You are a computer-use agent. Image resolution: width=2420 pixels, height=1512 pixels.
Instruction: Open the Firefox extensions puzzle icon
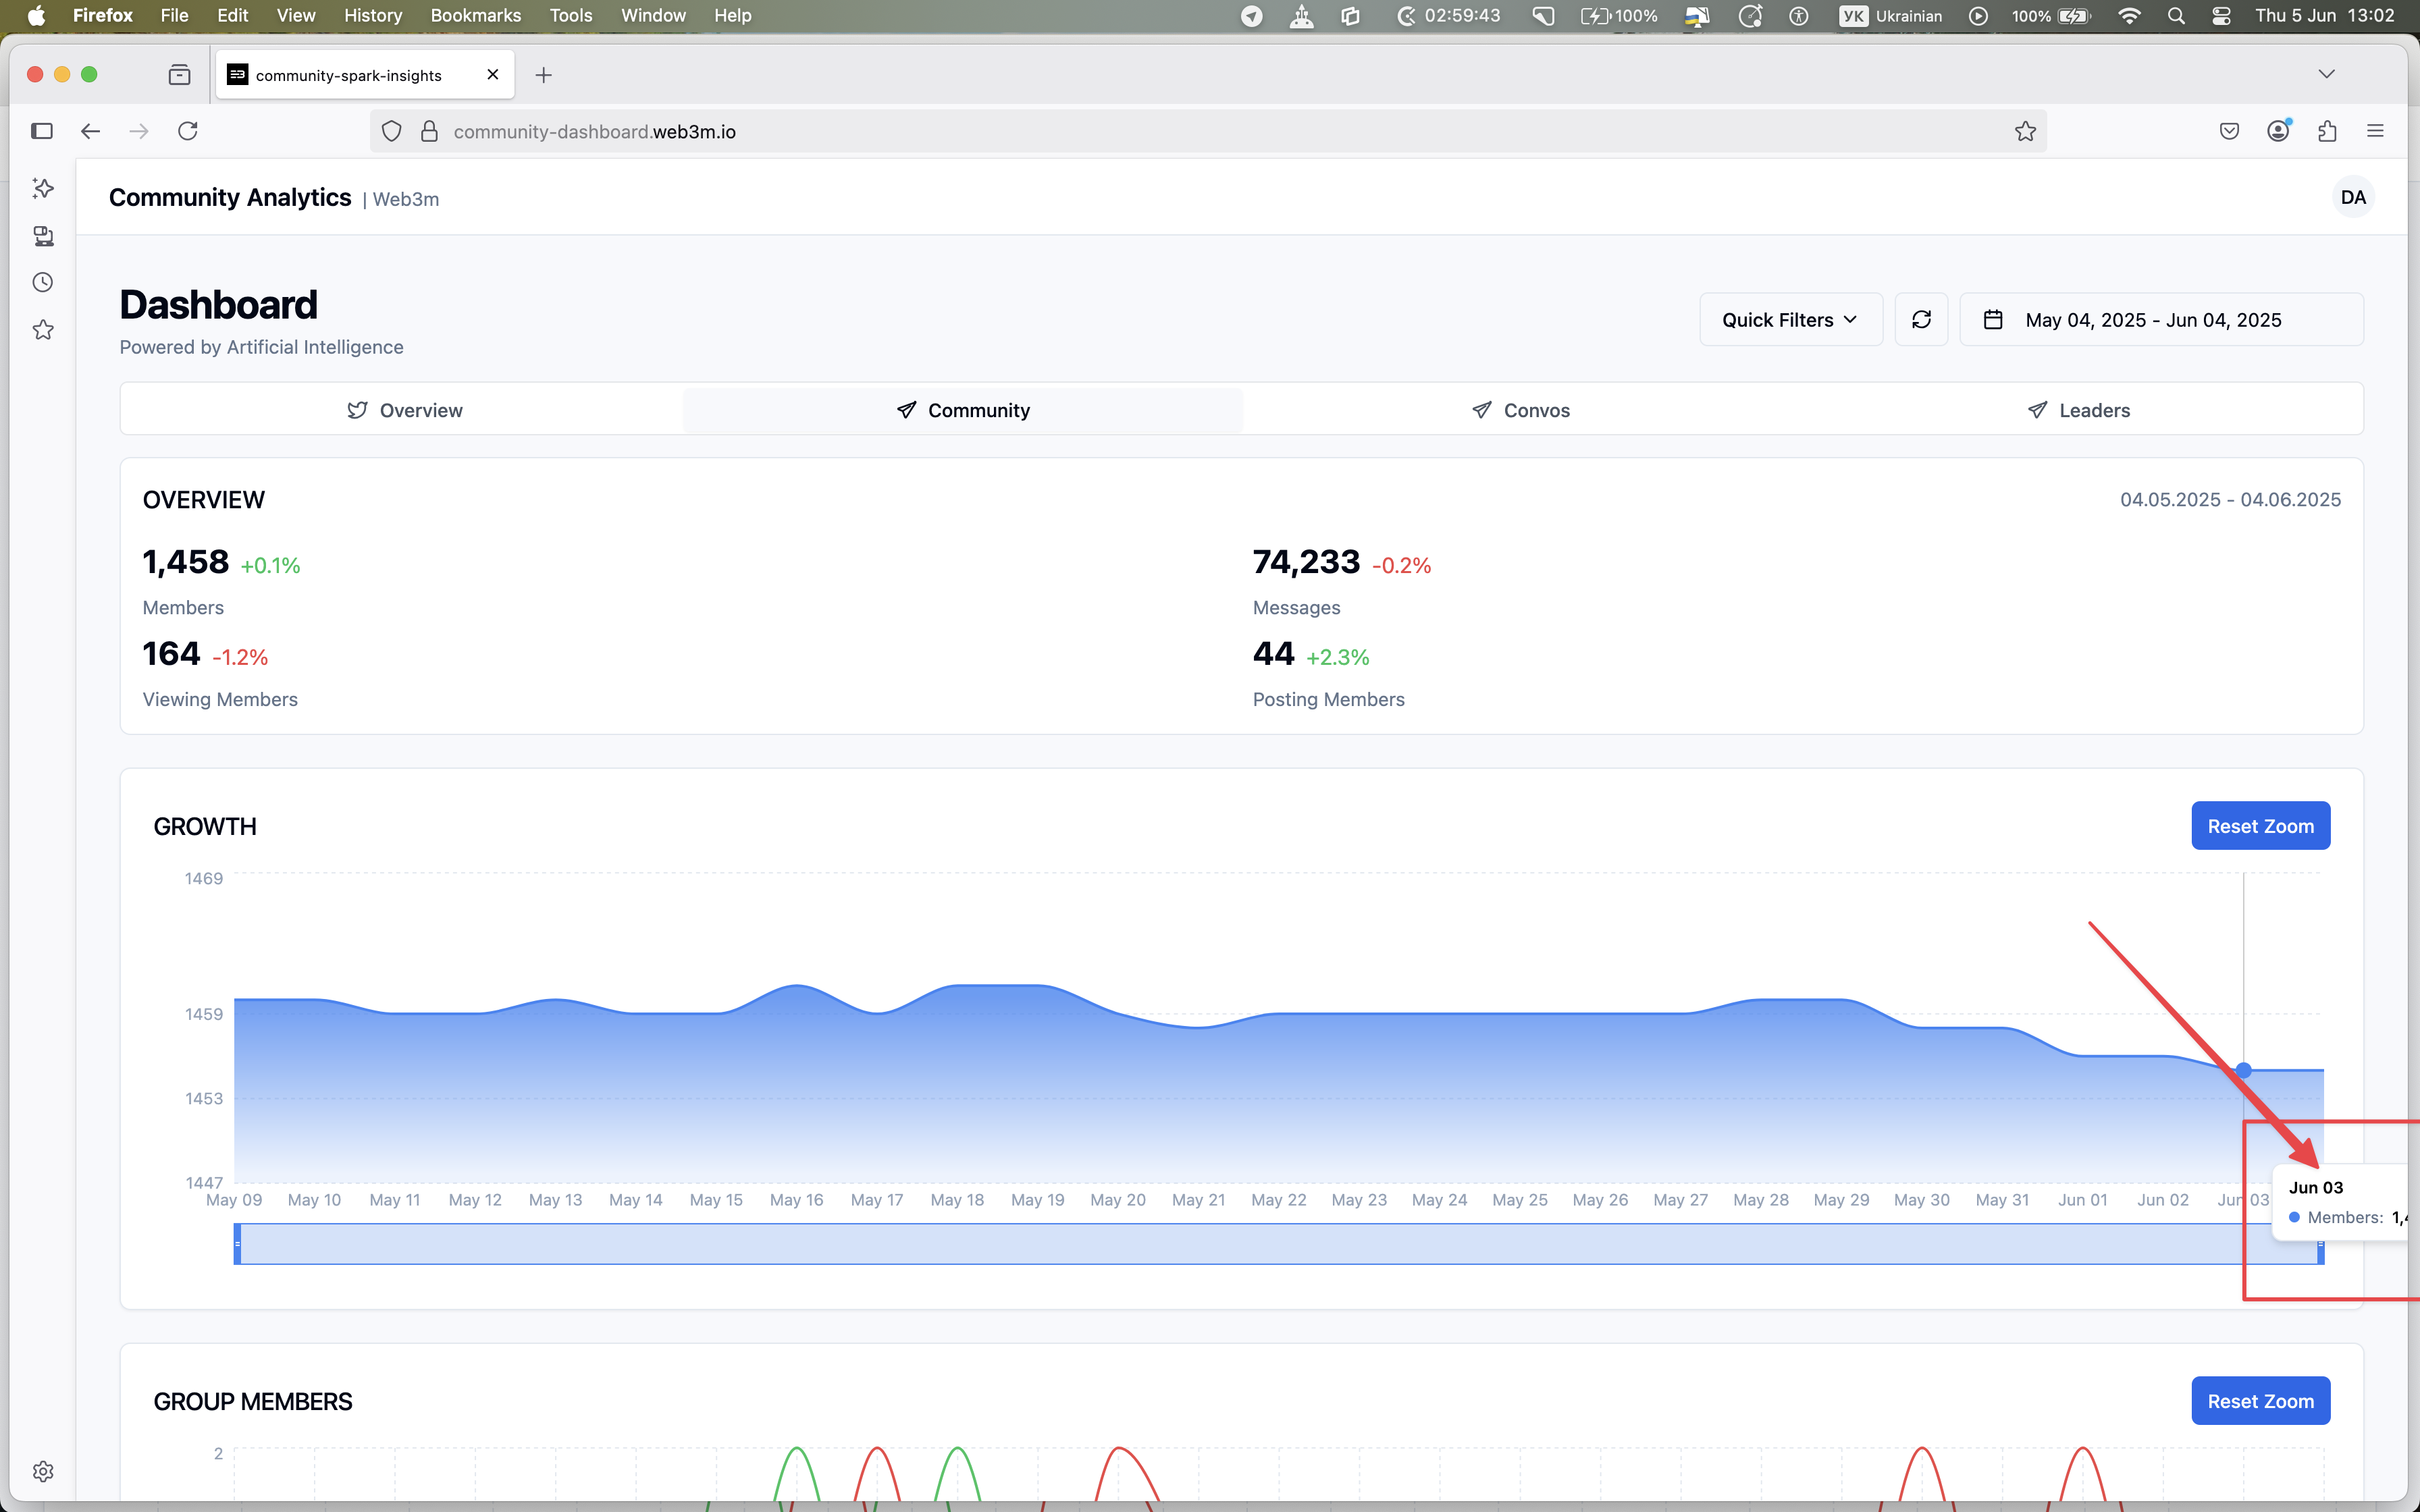tap(2327, 131)
